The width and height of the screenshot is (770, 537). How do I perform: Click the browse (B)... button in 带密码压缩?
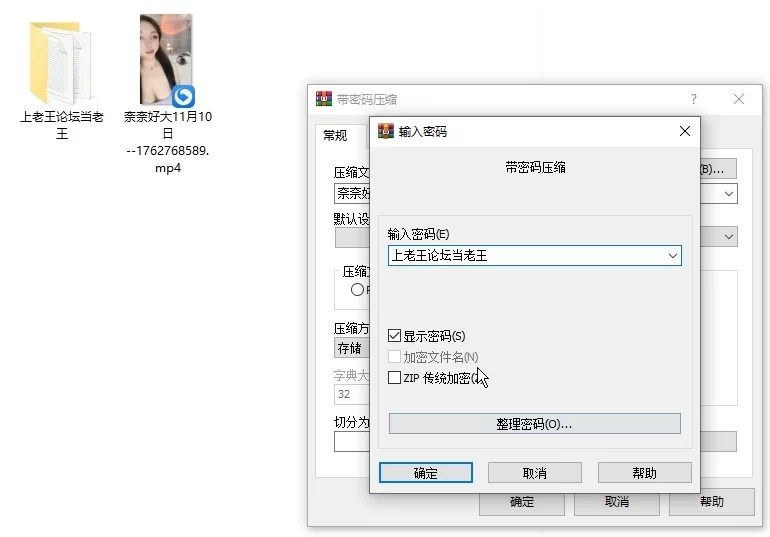pos(717,169)
